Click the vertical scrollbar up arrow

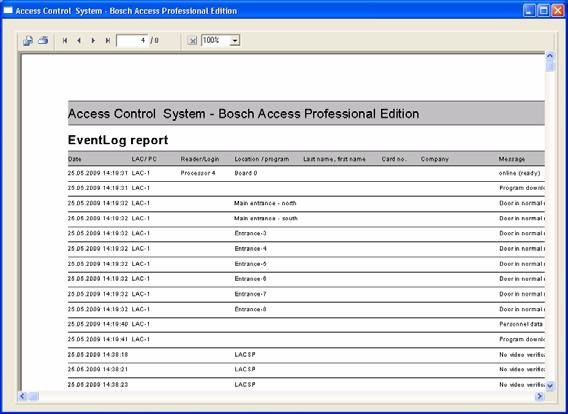(550, 56)
